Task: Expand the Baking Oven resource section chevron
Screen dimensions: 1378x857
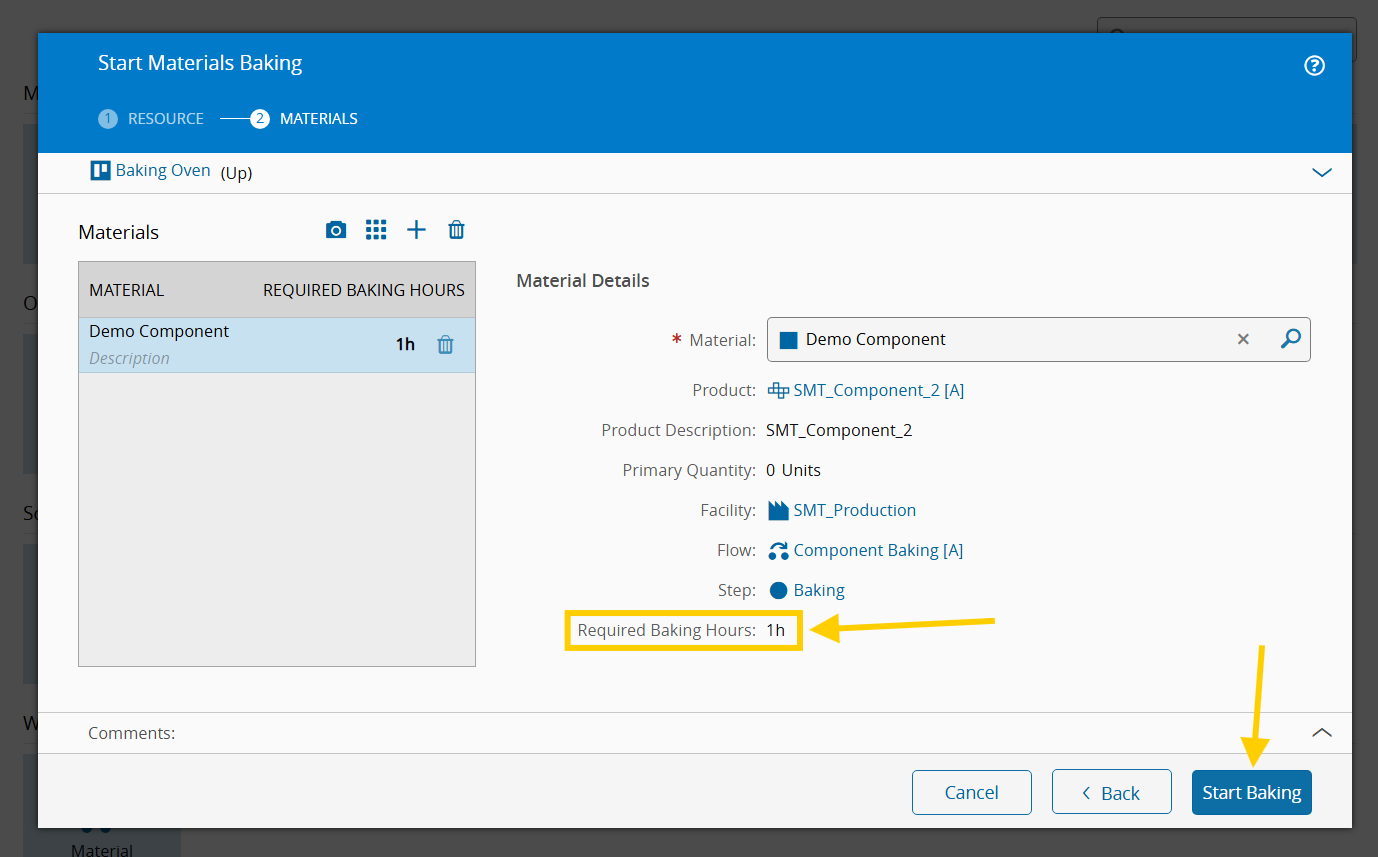Action: [x=1321, y=172]
